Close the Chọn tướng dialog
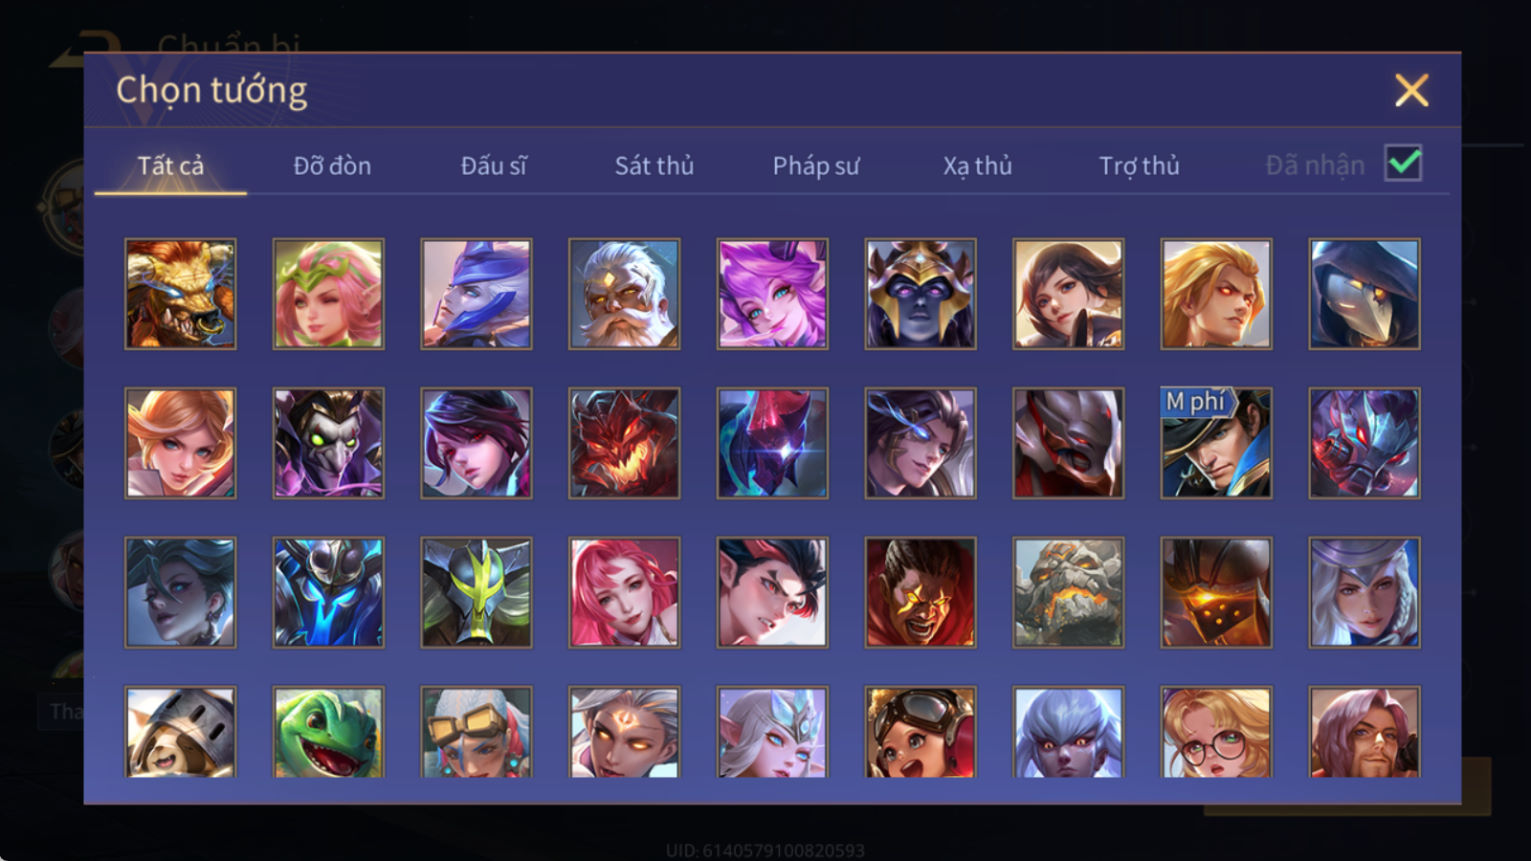The width and height of the screenshot is (1531, 861). 1411,91
